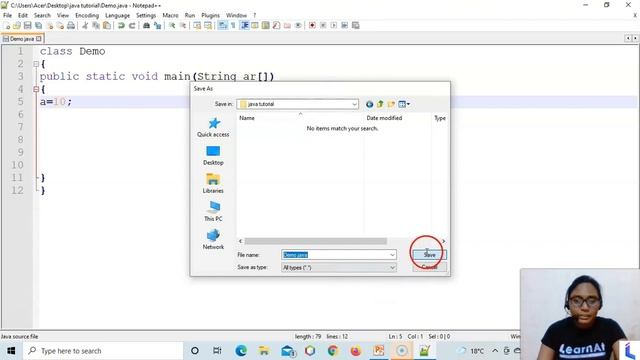This screenshot has width=640, height=360.
Task: Open the Language menu
Action: 117,15
